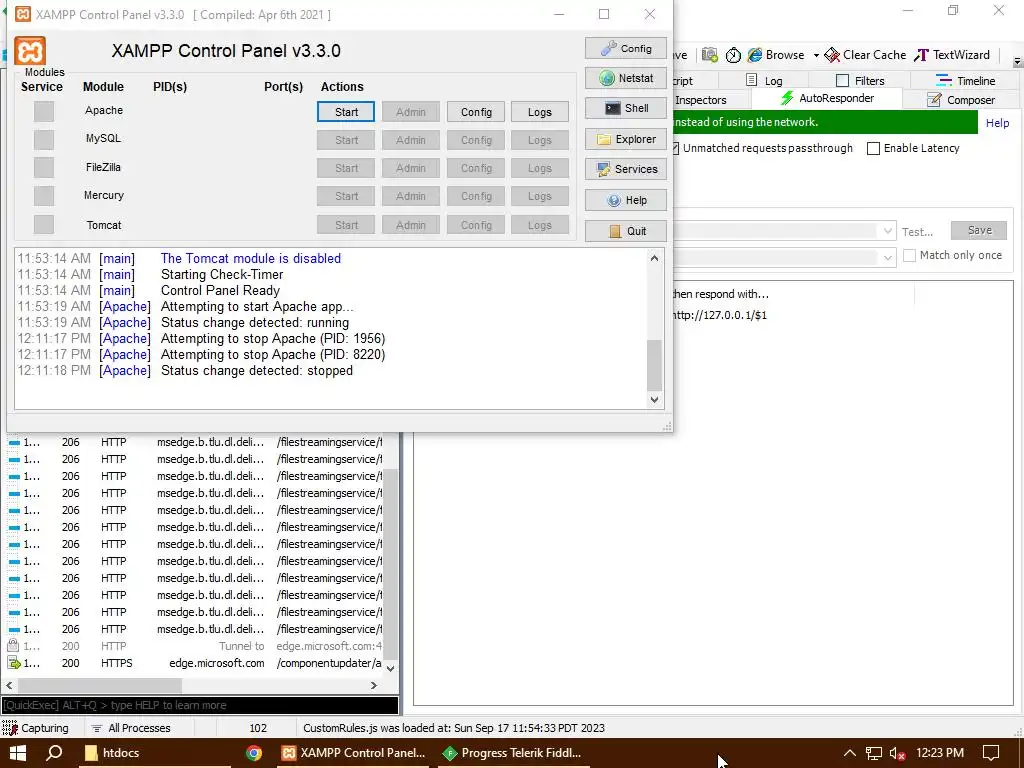The height and width of the screenshot is (768, 1024).
Task: Toggle FileZilla service install checkbox
Action: pyautogui.click(x=44, y=167)
